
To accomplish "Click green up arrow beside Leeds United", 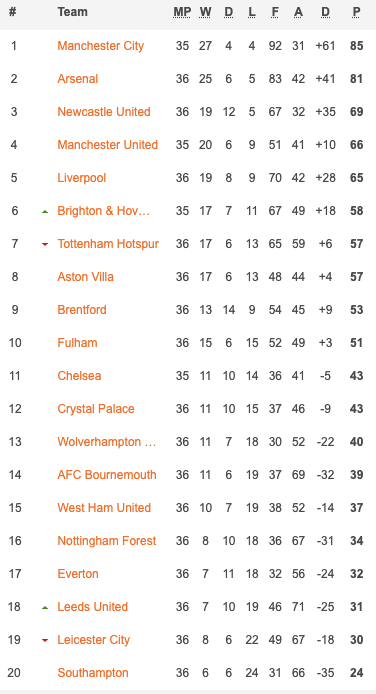I will pos(45,608).
